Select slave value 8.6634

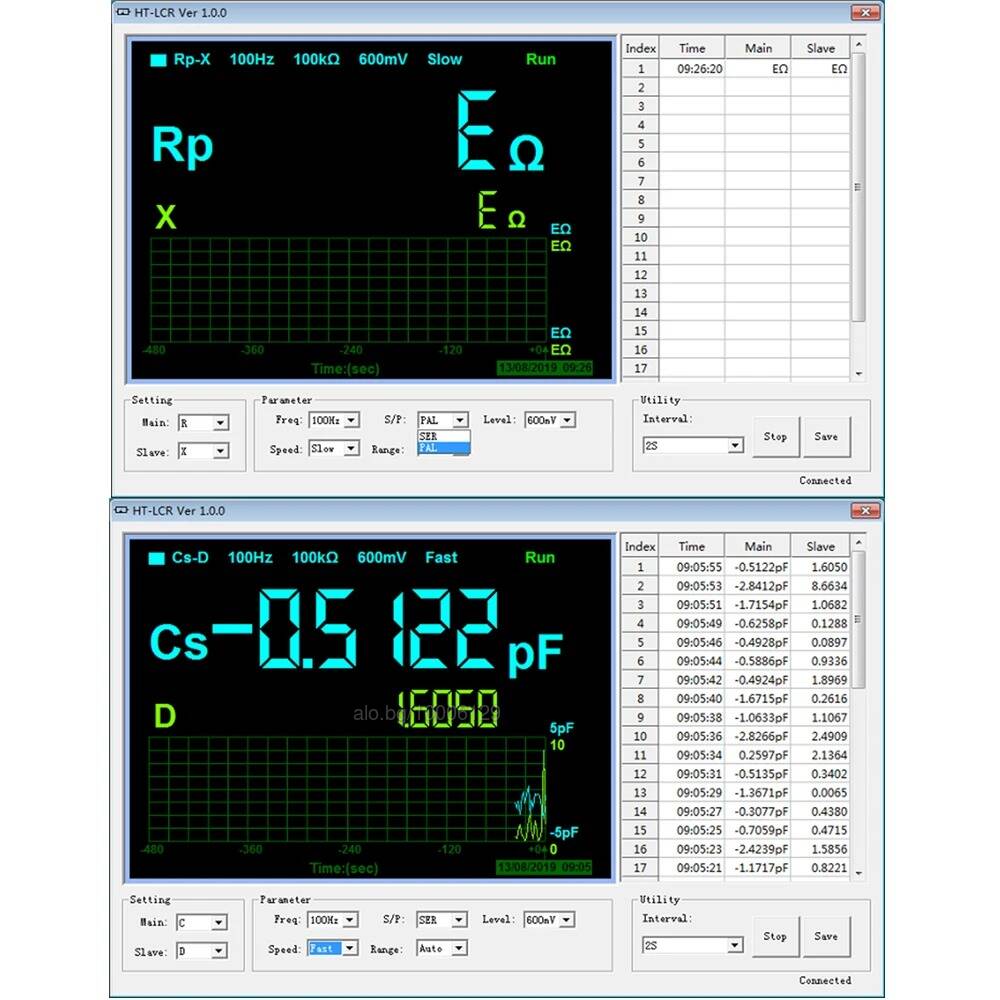pyautogui.click(x=820, y=586)
